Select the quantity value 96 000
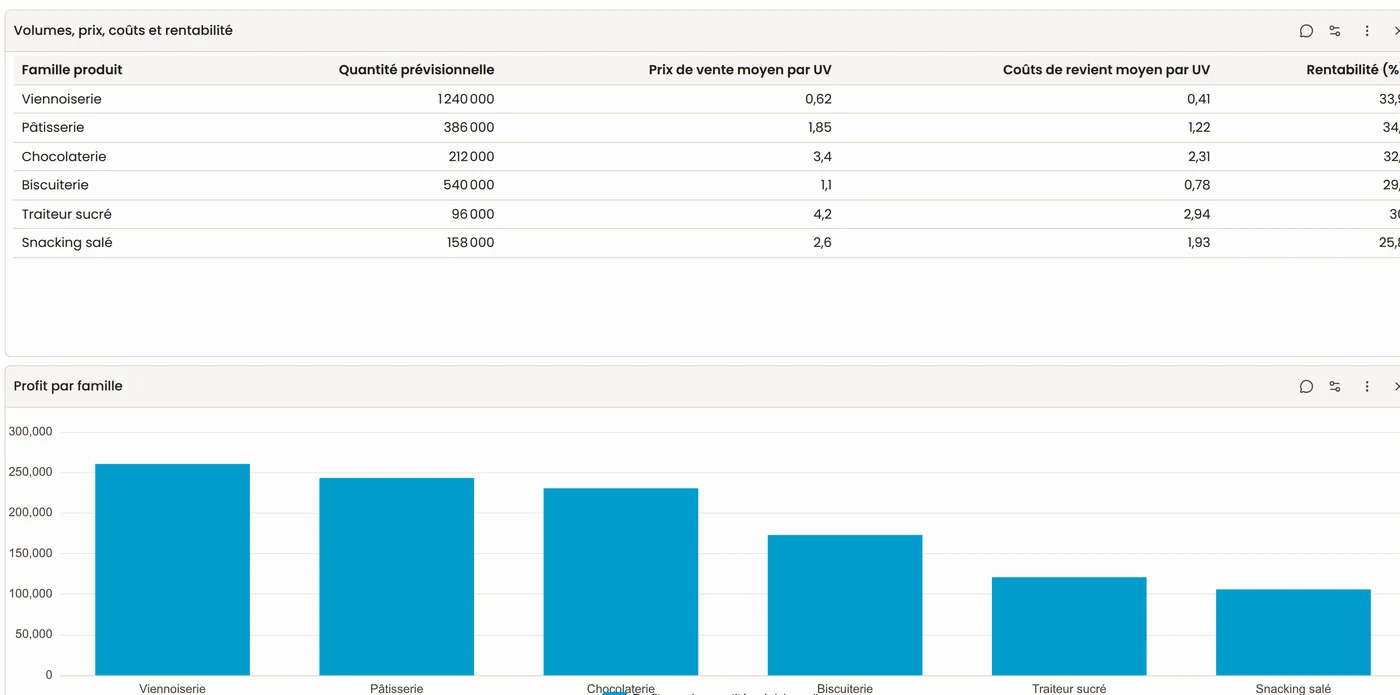This screenshot has height=695, width=1400. (x=473, y=214)
